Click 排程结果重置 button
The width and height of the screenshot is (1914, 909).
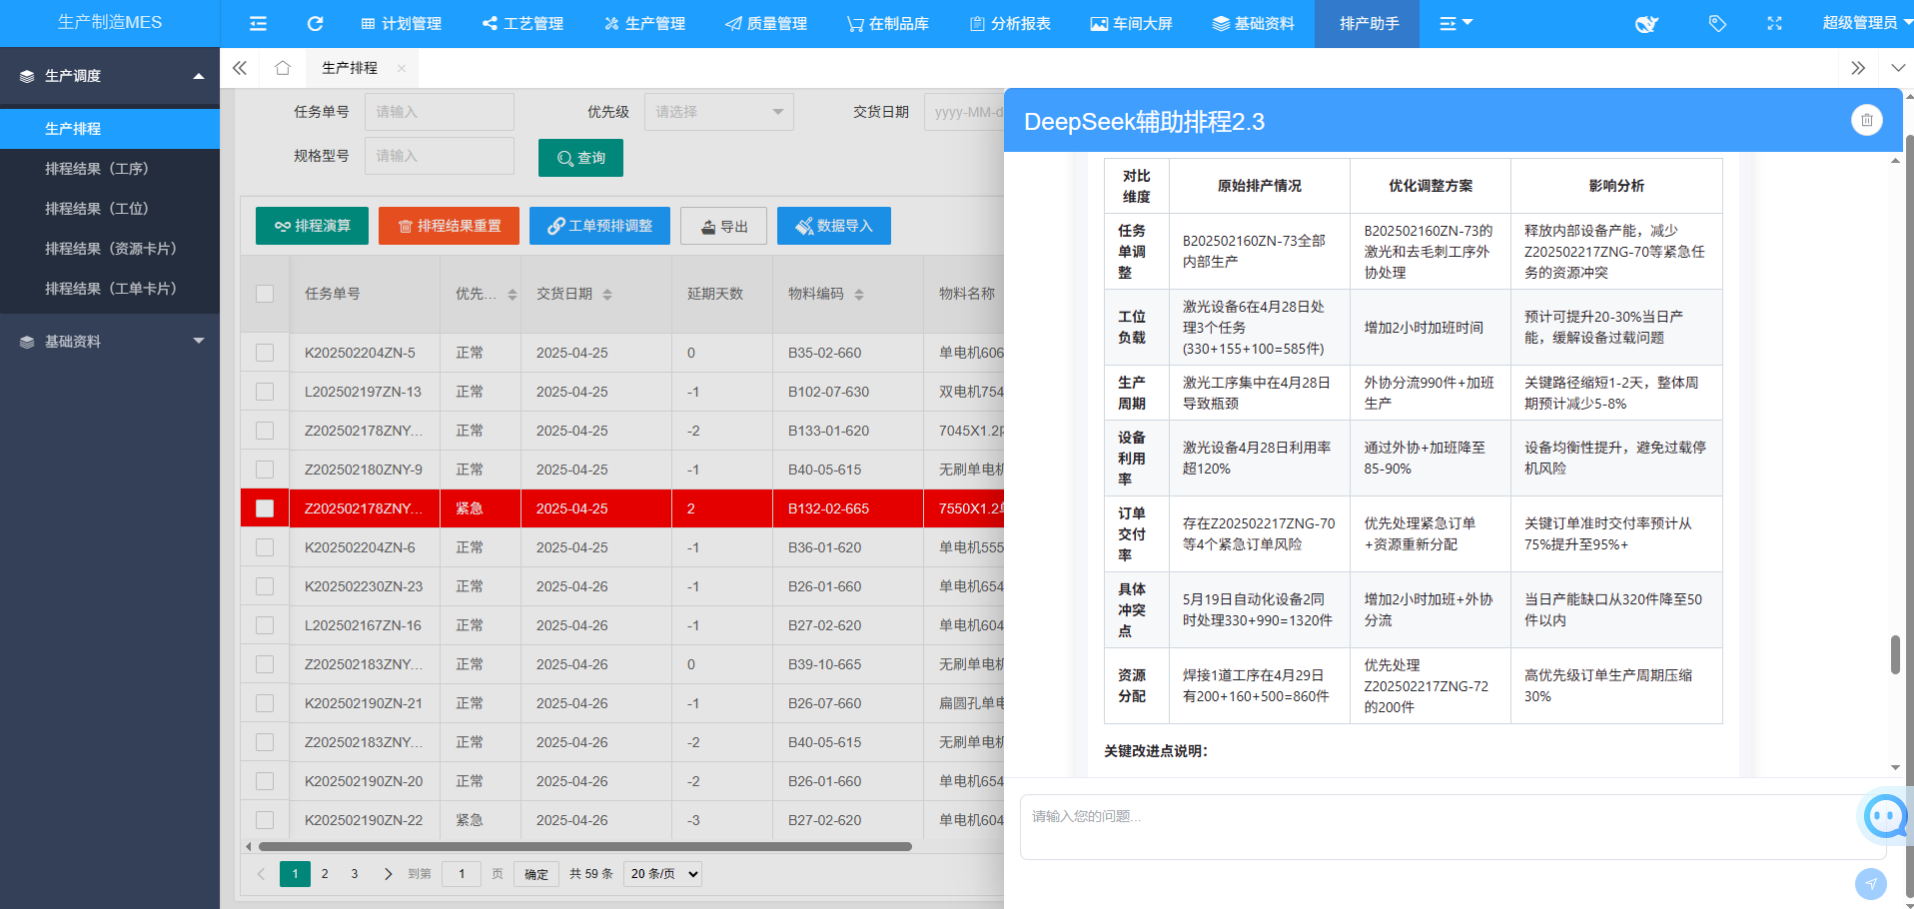pyautogui.click(x=449, y=226)
